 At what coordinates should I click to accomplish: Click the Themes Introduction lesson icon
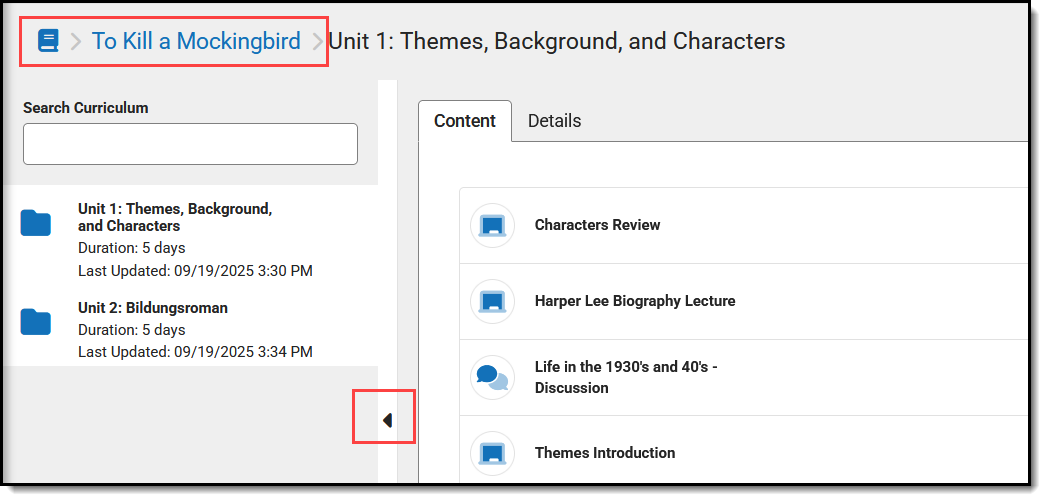point(492,453)
